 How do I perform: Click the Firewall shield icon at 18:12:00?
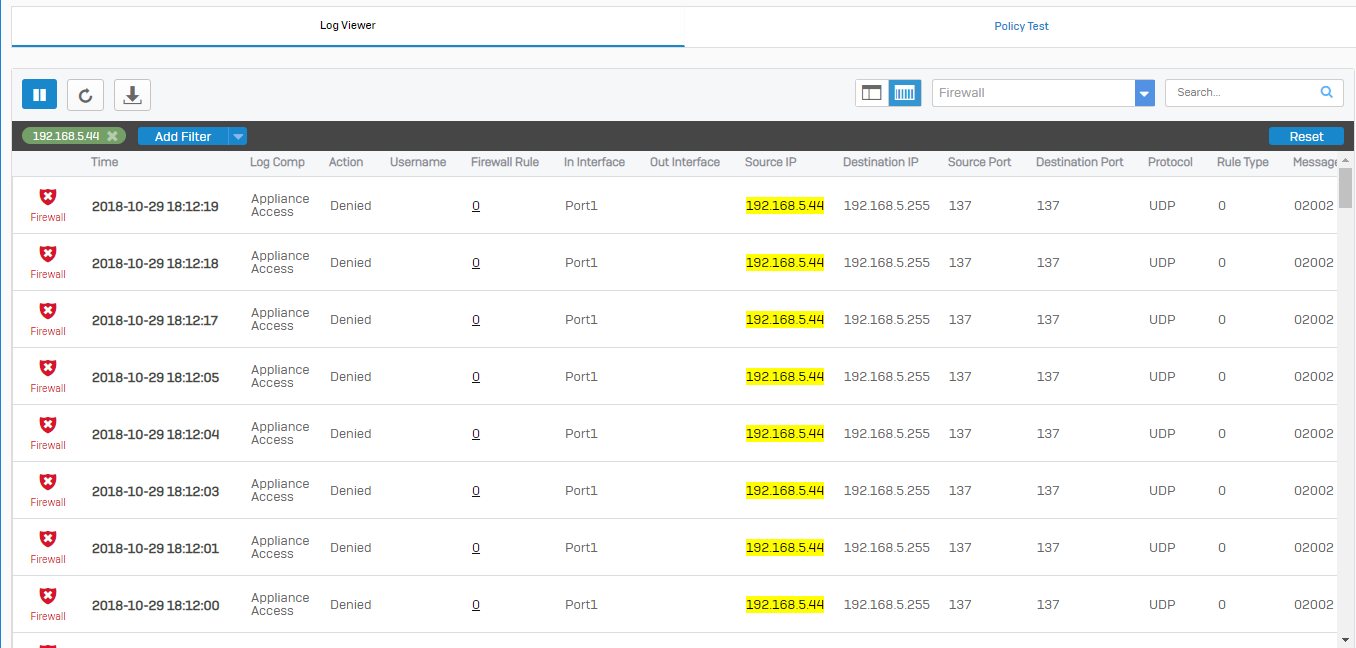point(48,596)
